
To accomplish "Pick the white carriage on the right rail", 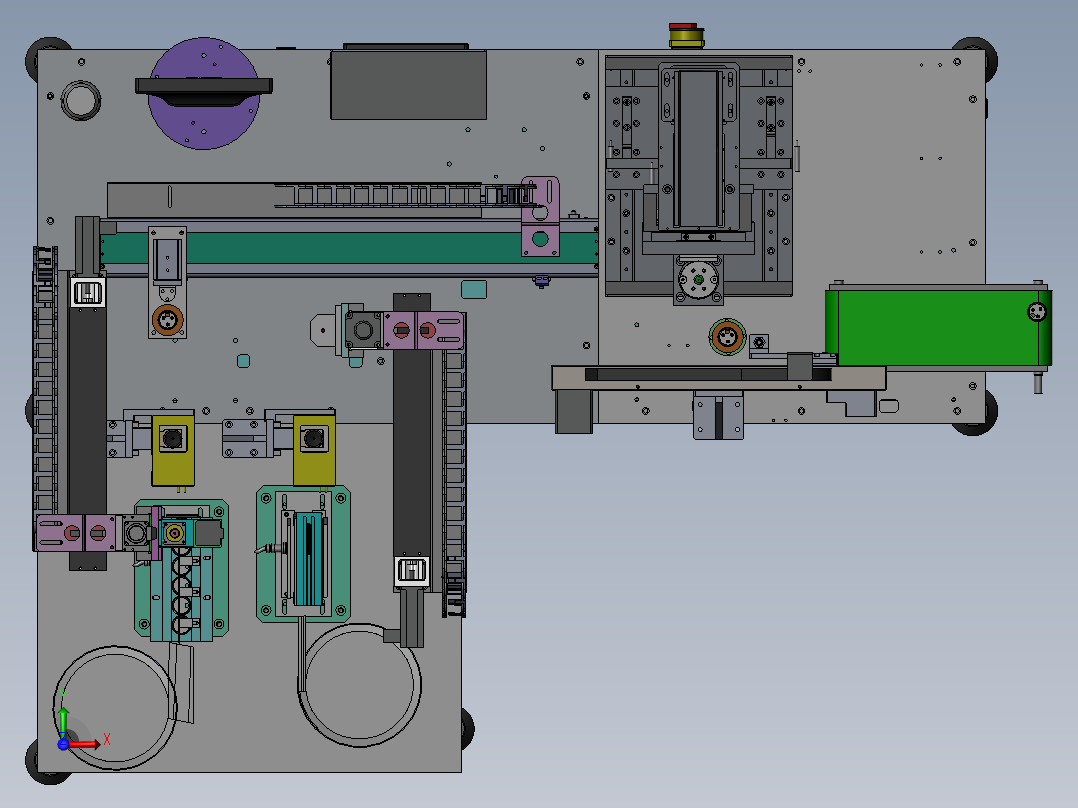I will click(412, 571).
